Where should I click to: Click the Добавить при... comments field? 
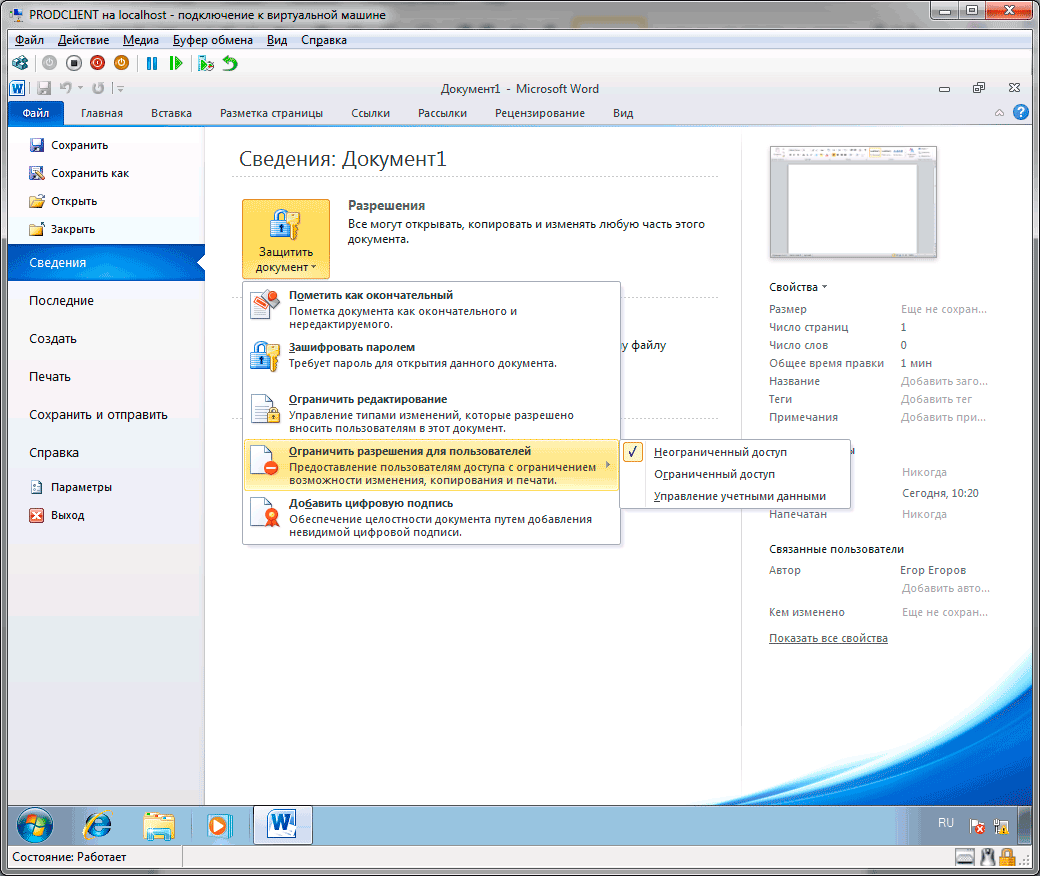point(943,417)
